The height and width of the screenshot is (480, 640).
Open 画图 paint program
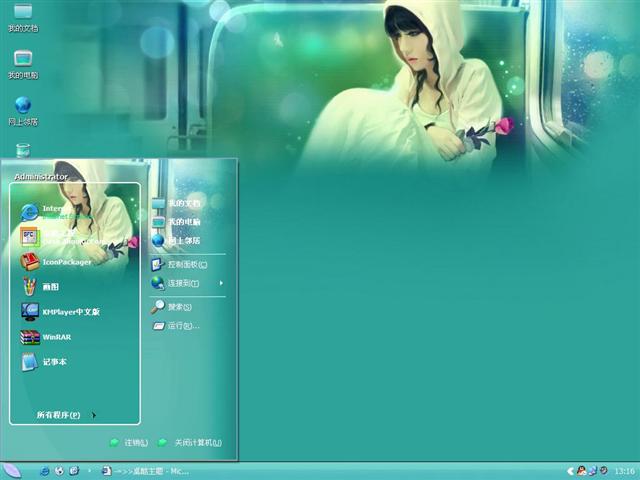[x=40, y=287]
